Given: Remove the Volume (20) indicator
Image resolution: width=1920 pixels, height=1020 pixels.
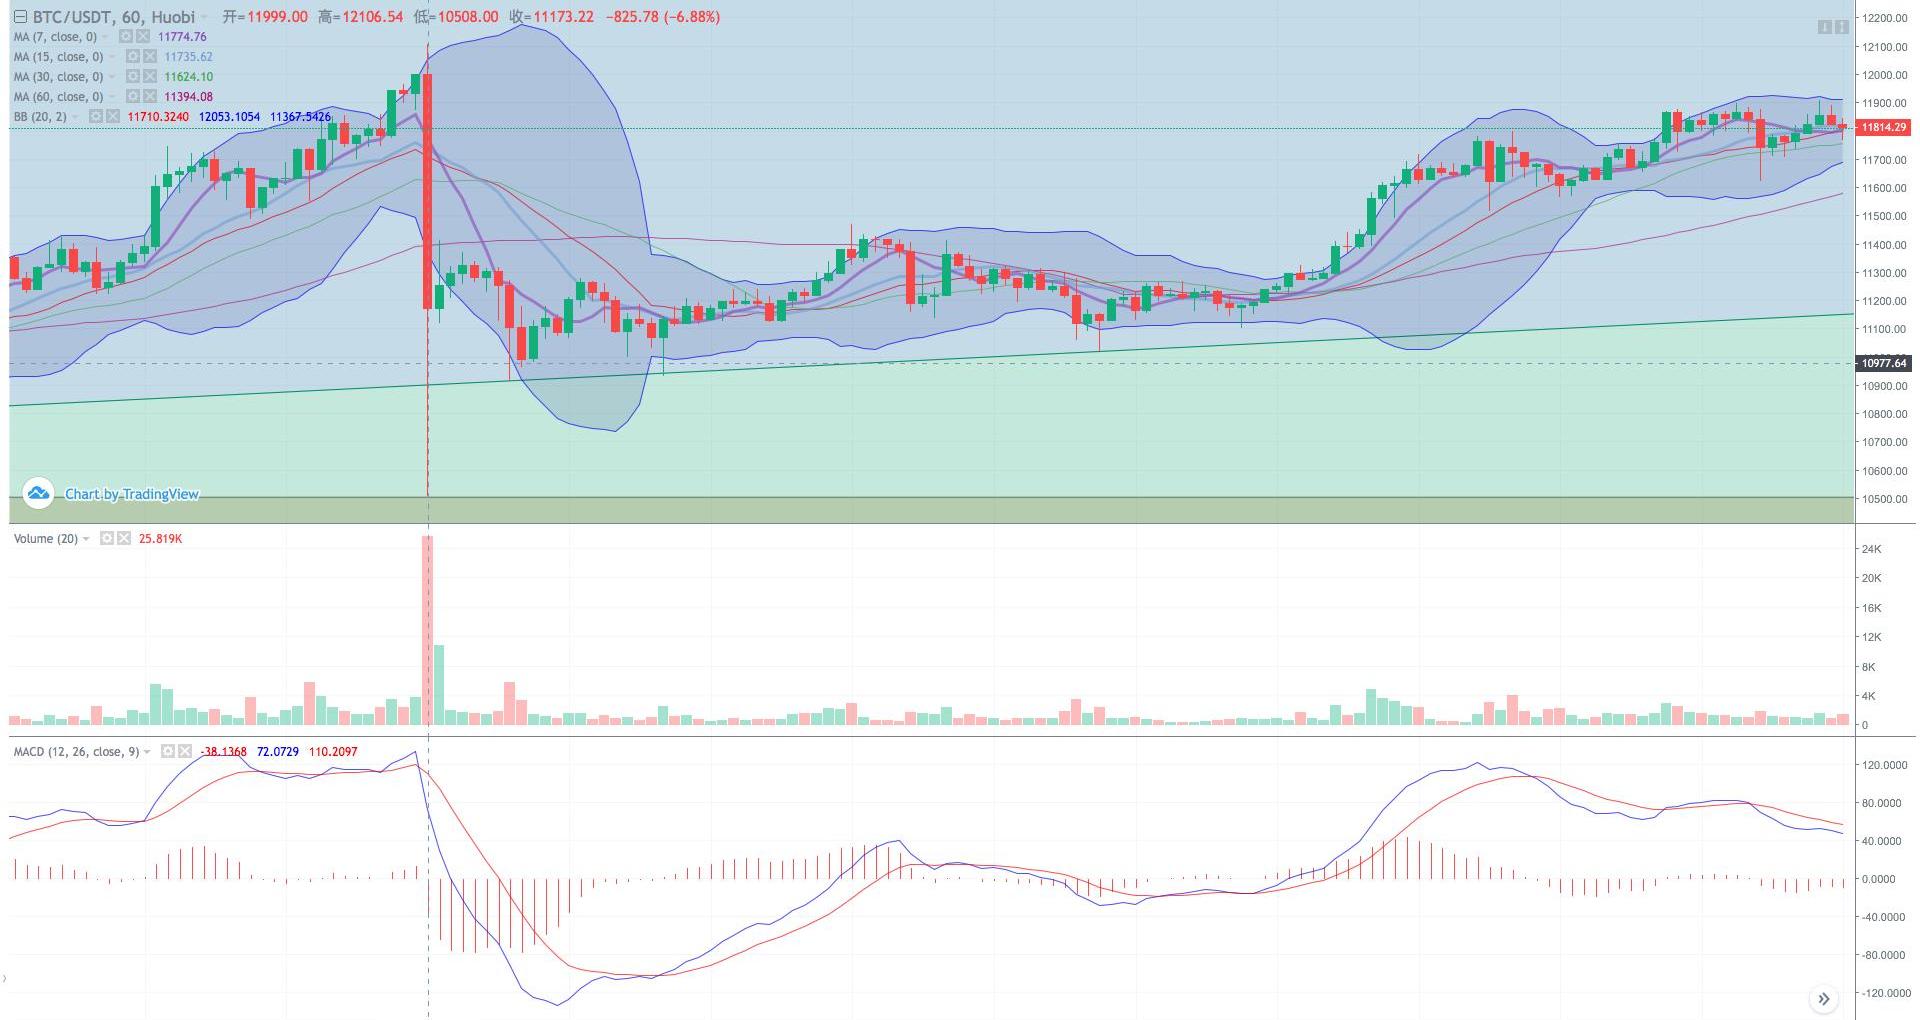Looking at the screenshot, I should [124, 539].
